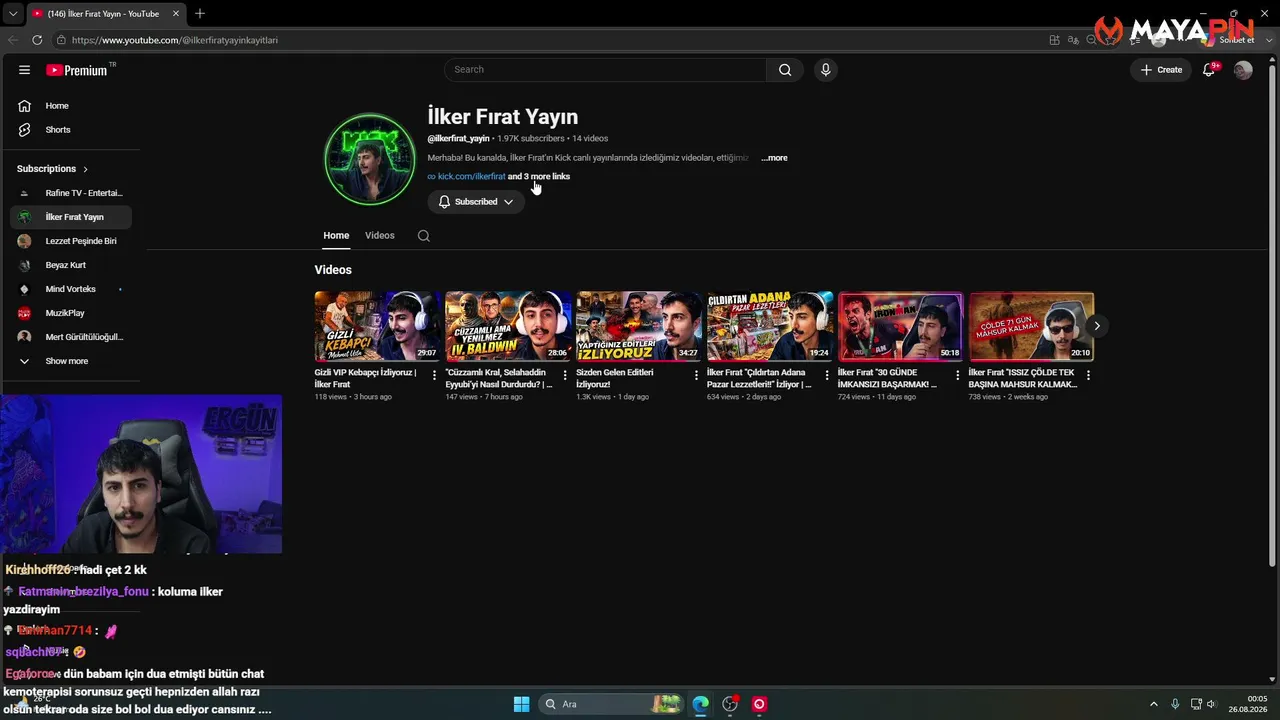Click the magnifier search button

click(785, 70)
